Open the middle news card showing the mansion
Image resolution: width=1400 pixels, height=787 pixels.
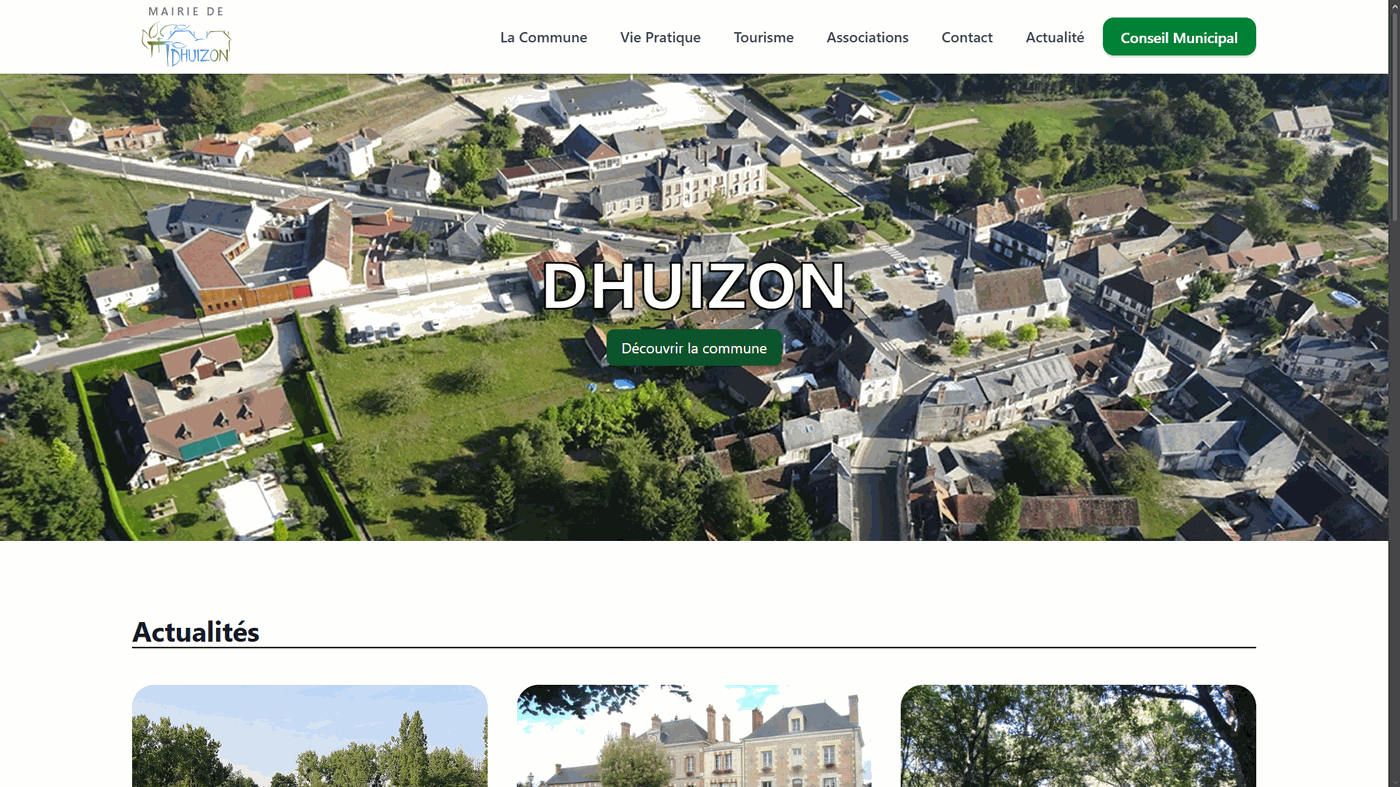pos(694,736)
